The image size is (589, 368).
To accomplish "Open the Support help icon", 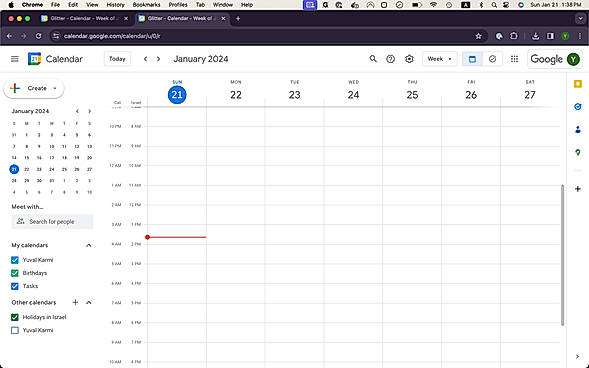I will tap(391, 59).
